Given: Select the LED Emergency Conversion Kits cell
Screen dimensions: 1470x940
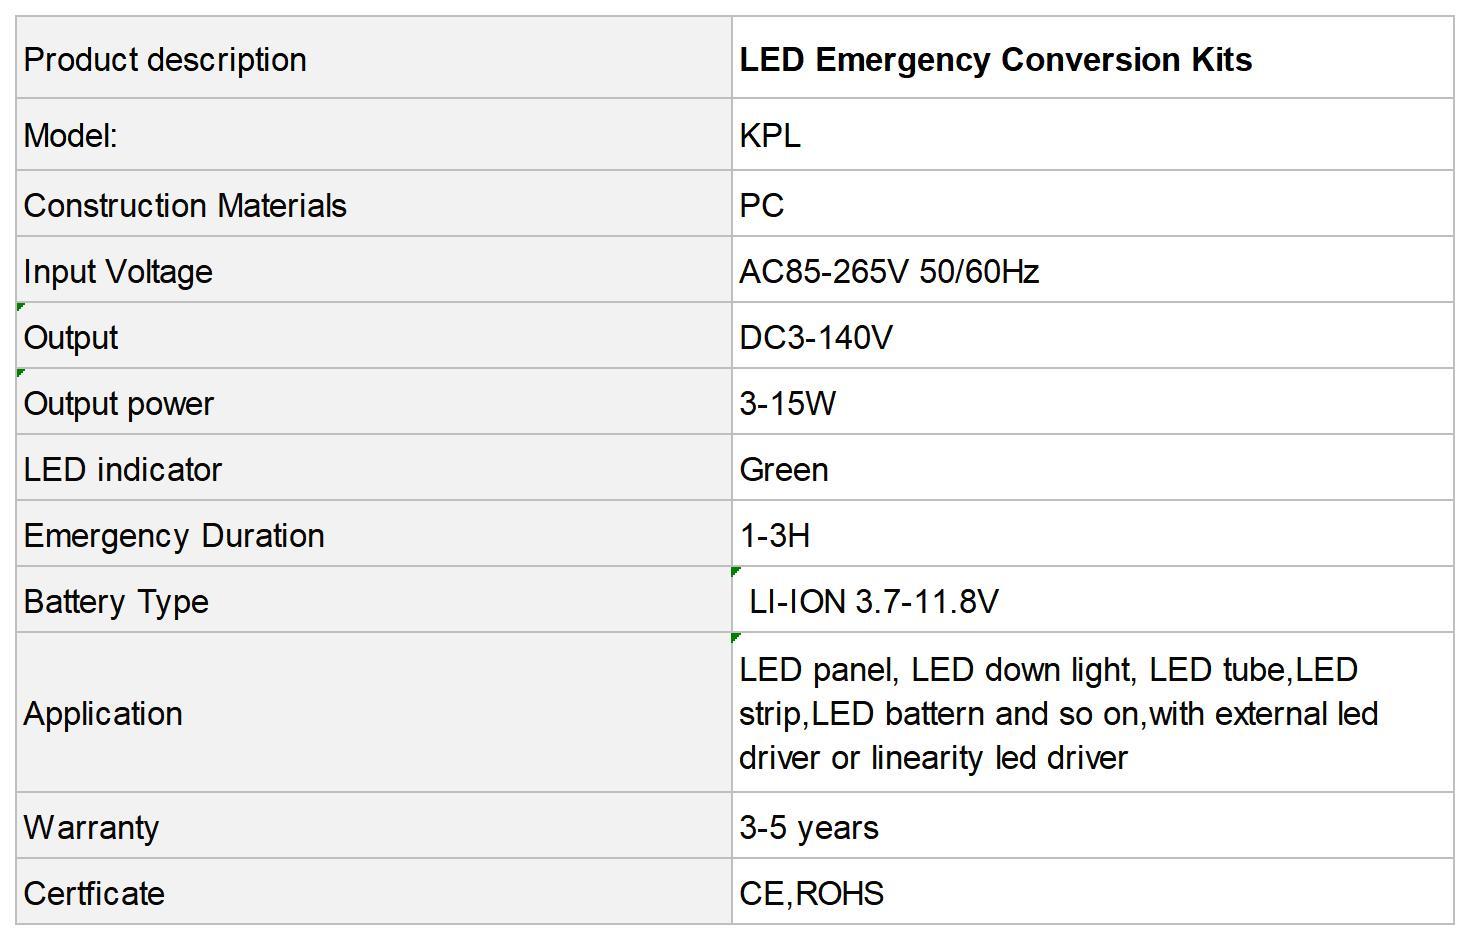Looking at the screenshot, I should pos(1092,58).
